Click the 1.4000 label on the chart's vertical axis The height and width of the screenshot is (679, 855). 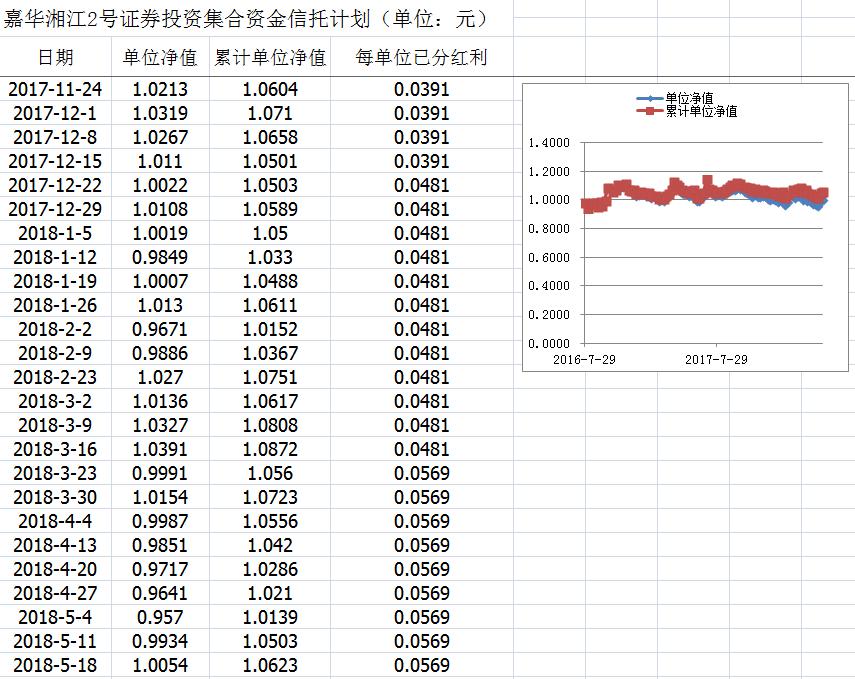click(548, 143)
